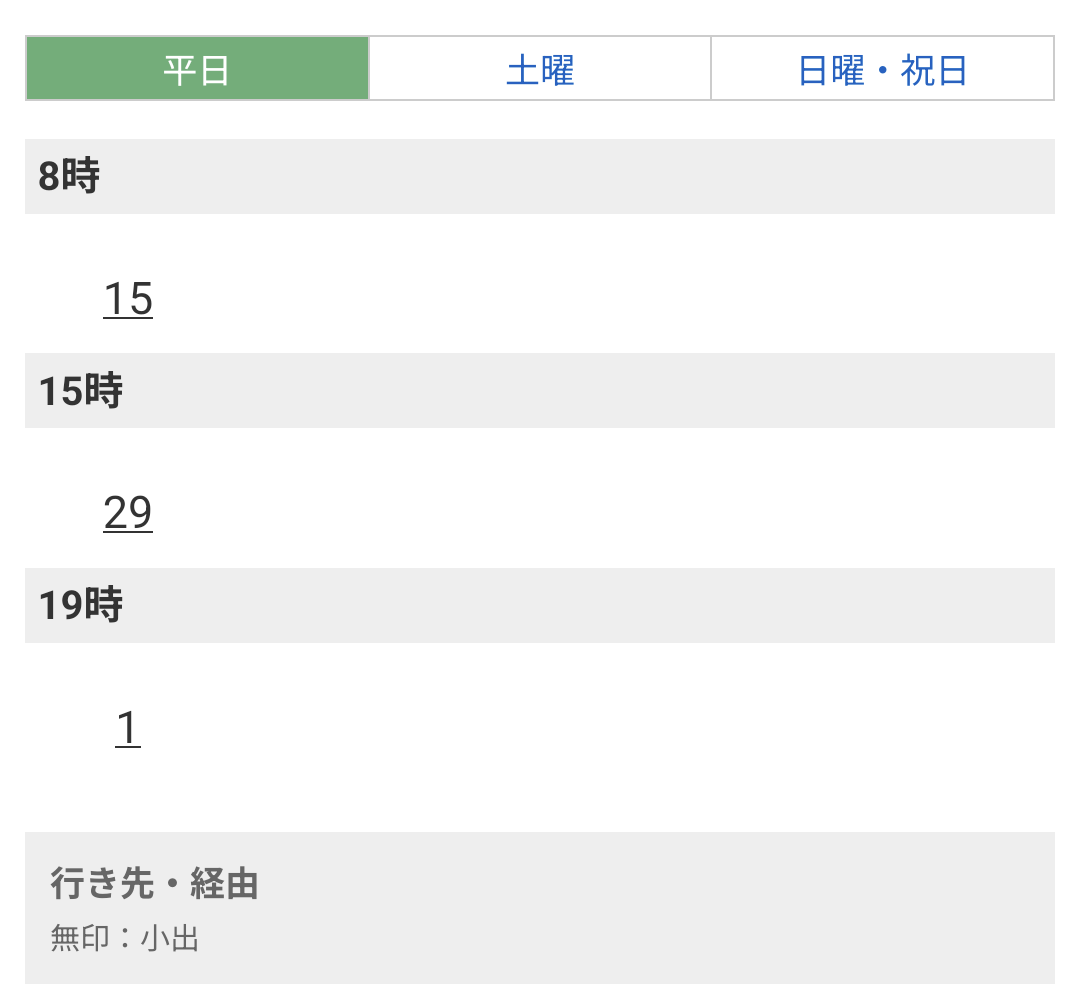Viewport: 1080px width, 1002px height.
Task: Switch to the 土曜 timetable tab
Action: pos(540,69)
